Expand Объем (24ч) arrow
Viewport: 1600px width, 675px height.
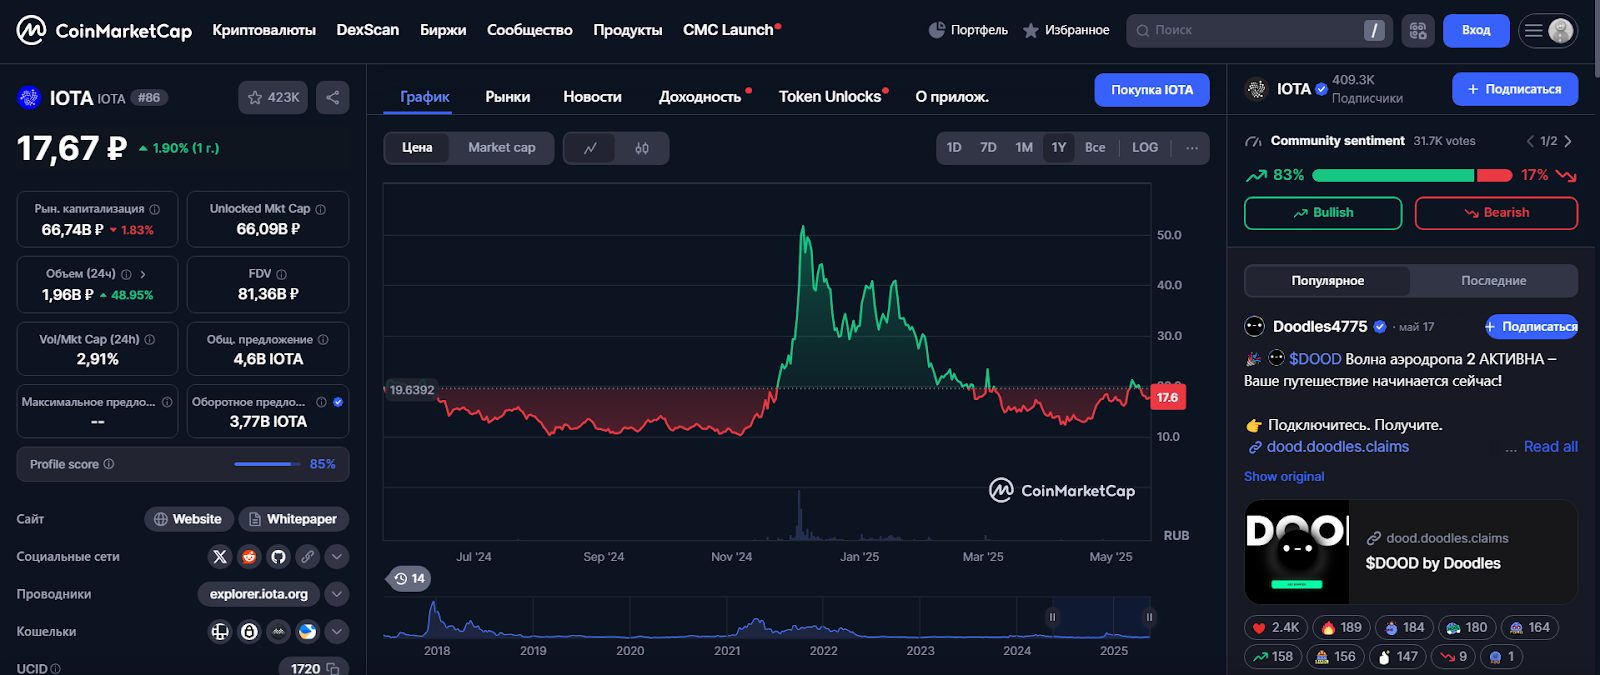tap(143, 274)
